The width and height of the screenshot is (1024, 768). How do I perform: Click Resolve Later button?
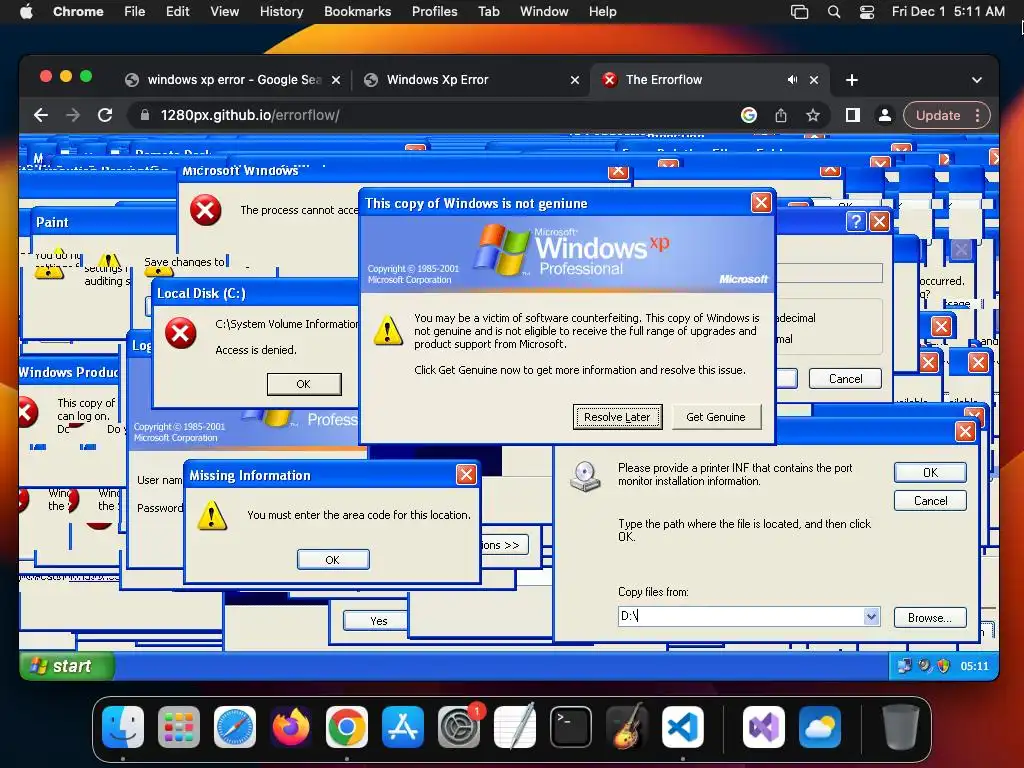tap(617, 417)
